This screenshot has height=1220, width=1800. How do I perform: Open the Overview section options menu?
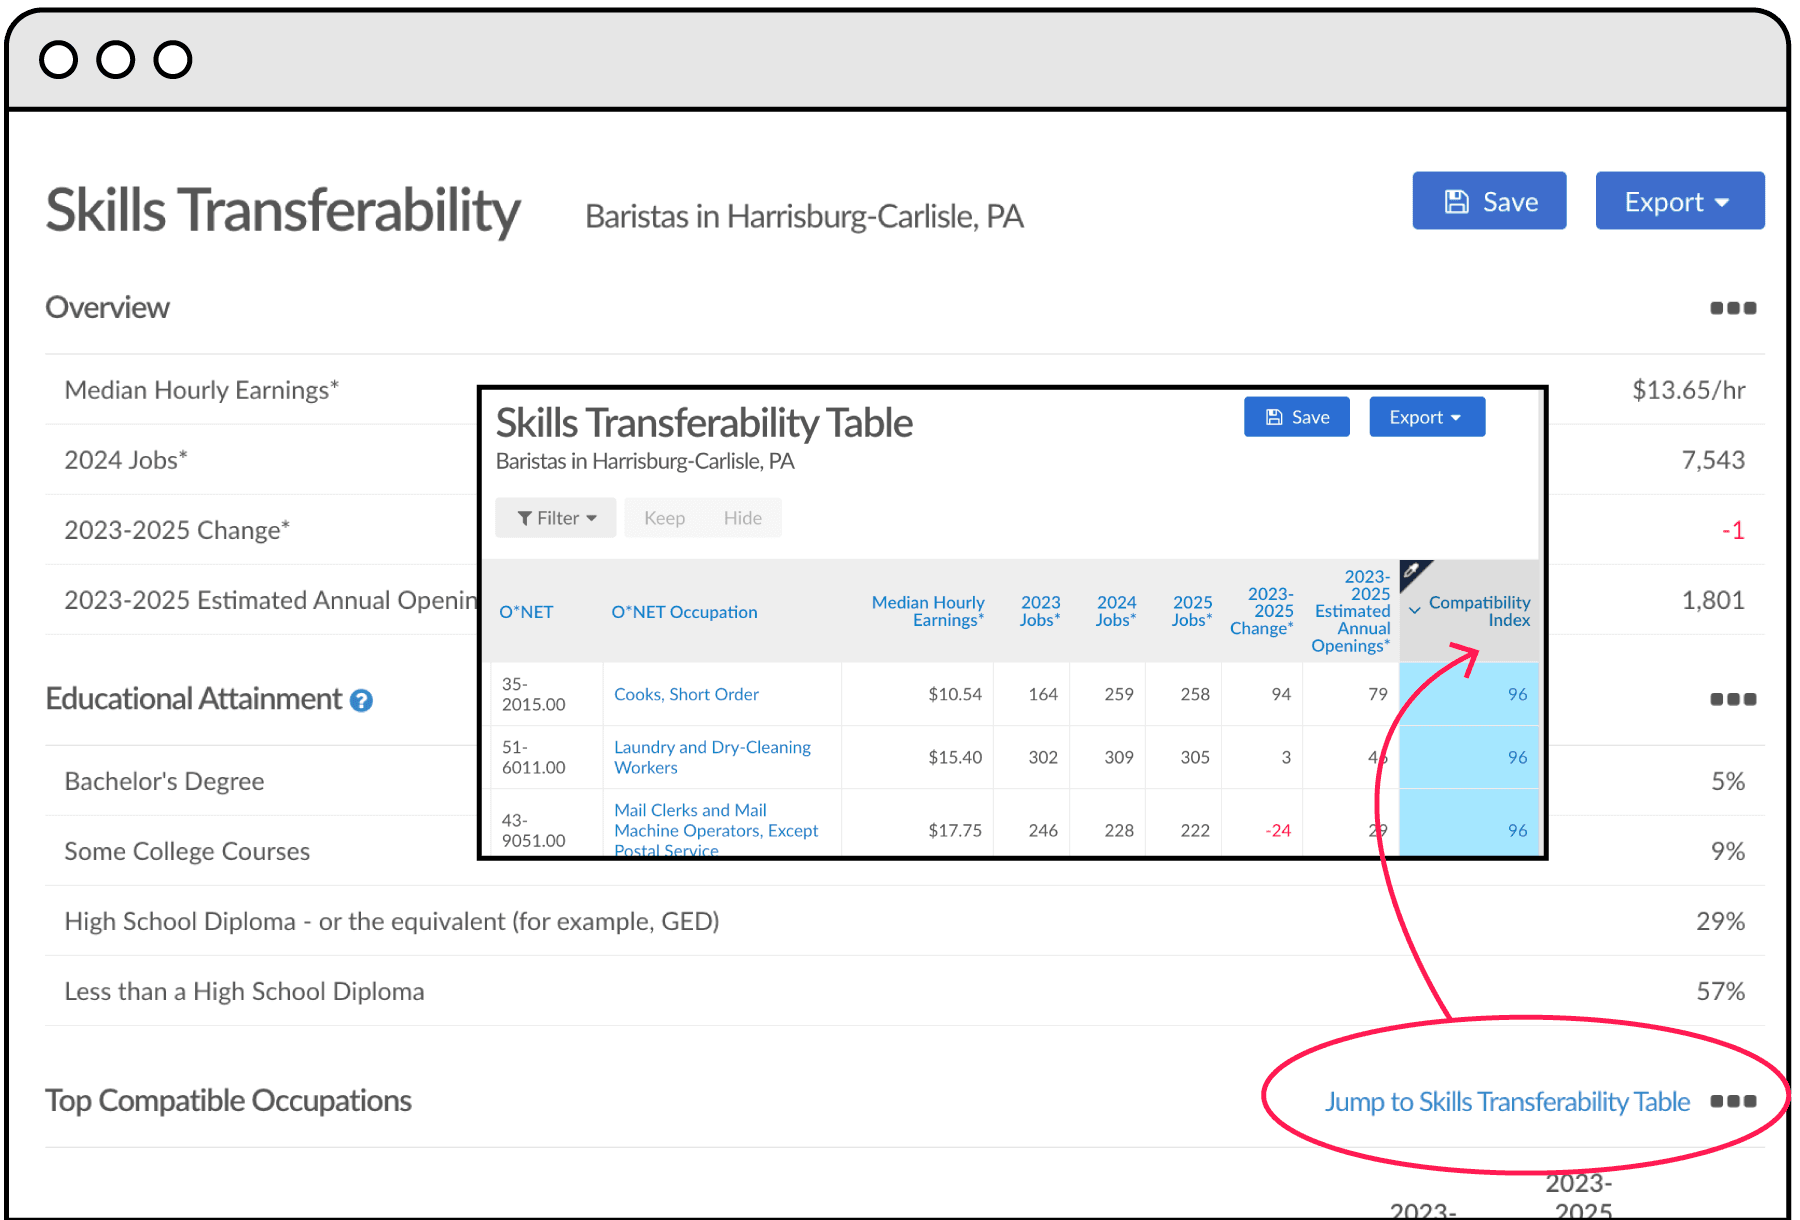point(1733,308)
